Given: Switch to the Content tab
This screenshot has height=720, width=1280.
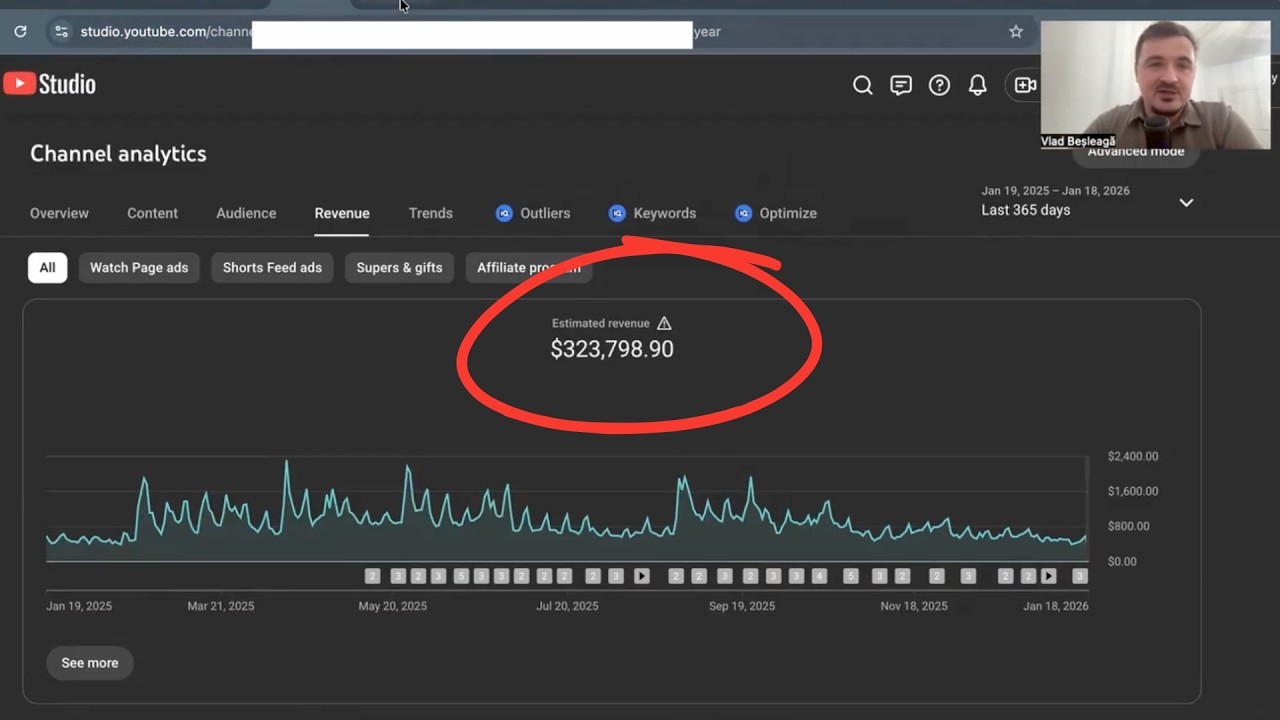Looking at the screenshot, I should tap(152, 213).
